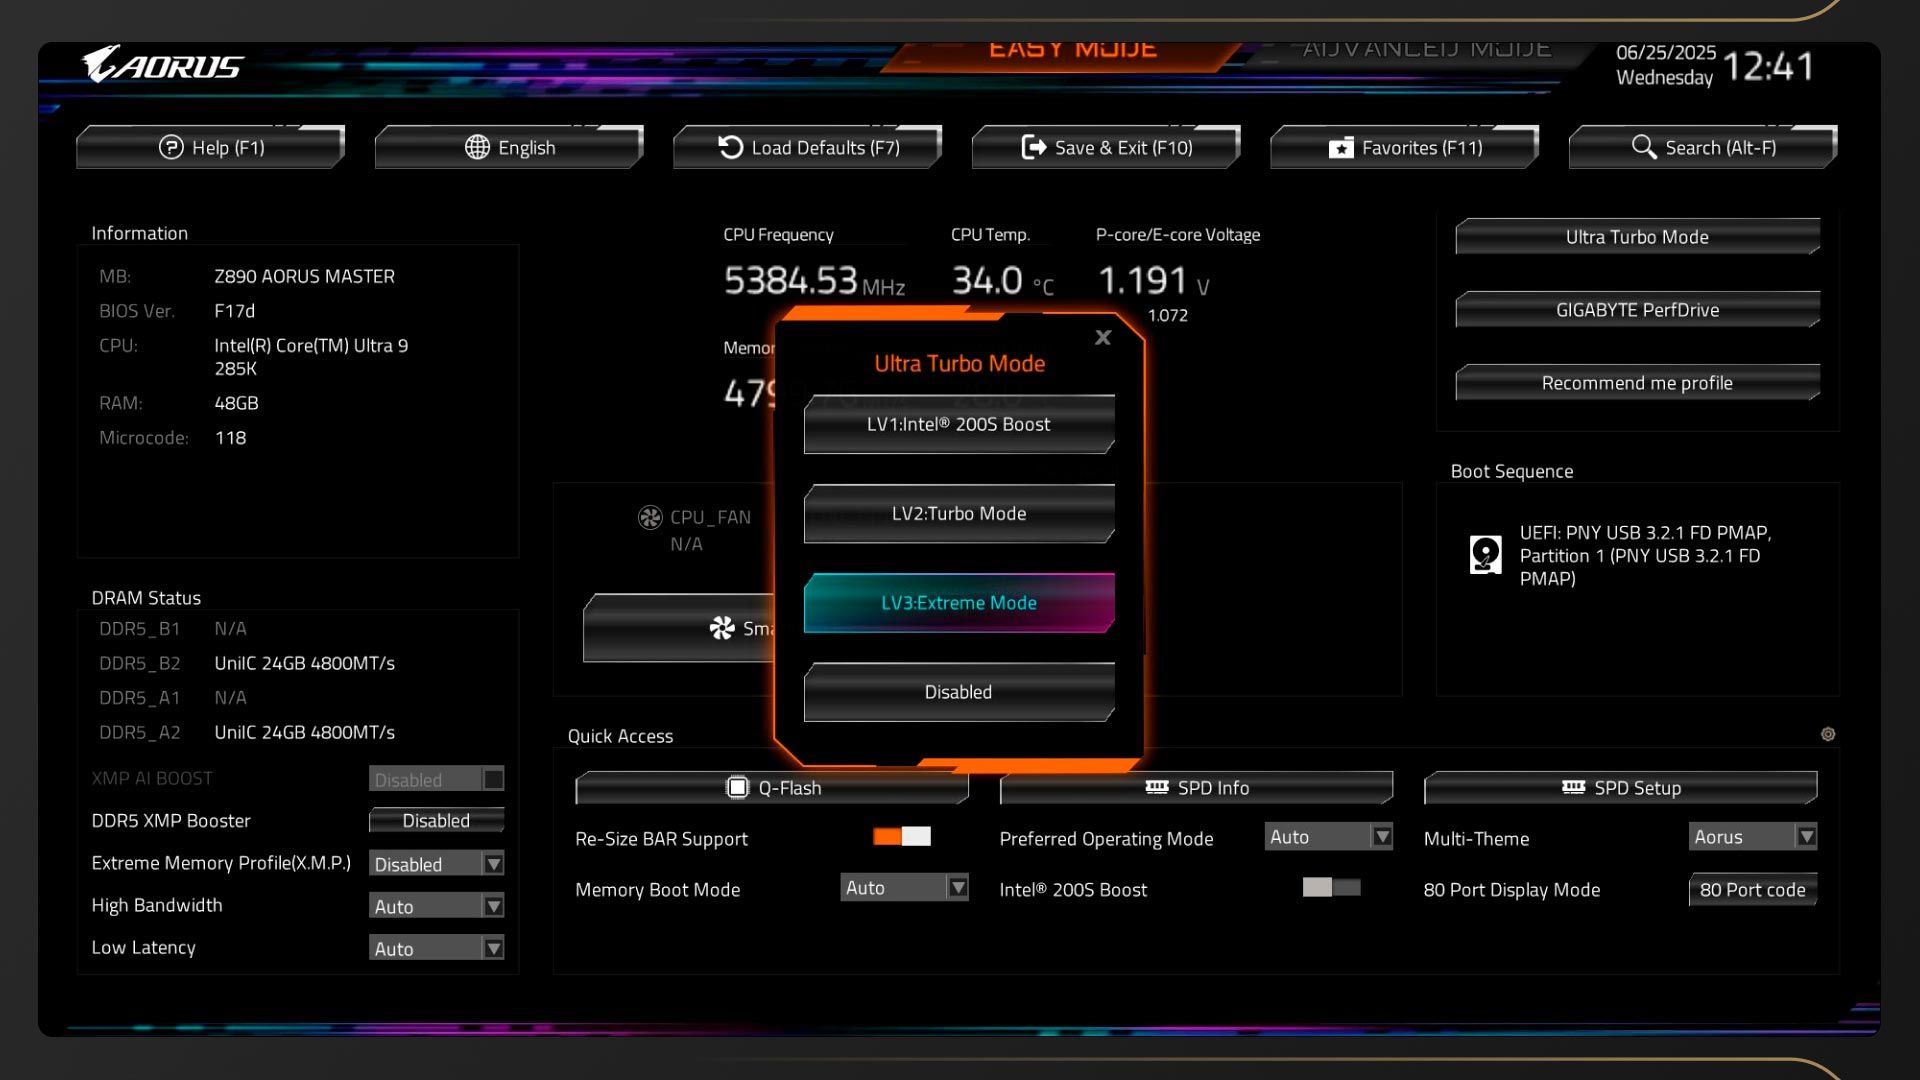Image resolution: width=1920 pixels, height=1080 pixels.
Task: Click the Favorites star folder icon
Action: pyautogui.click(x=1340, y=148)
